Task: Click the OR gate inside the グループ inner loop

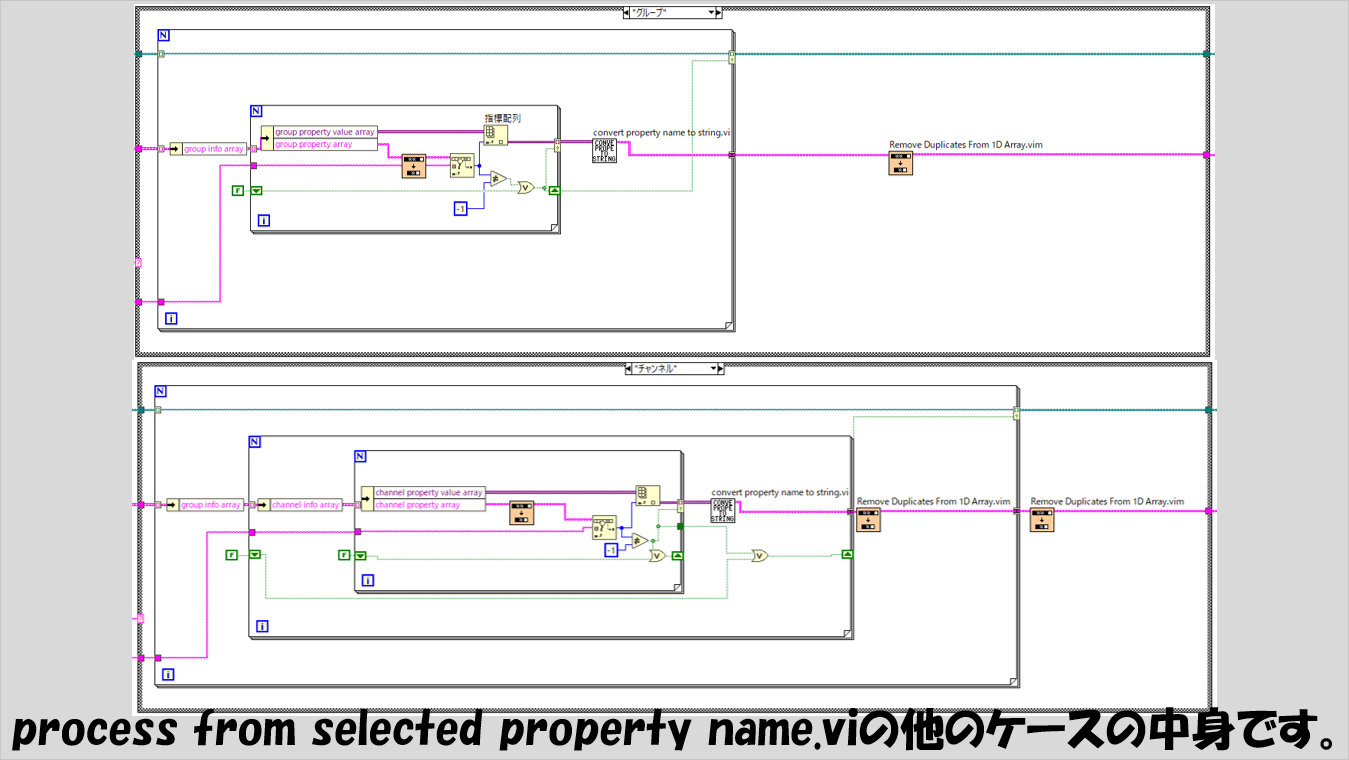Action: [525, 187]
